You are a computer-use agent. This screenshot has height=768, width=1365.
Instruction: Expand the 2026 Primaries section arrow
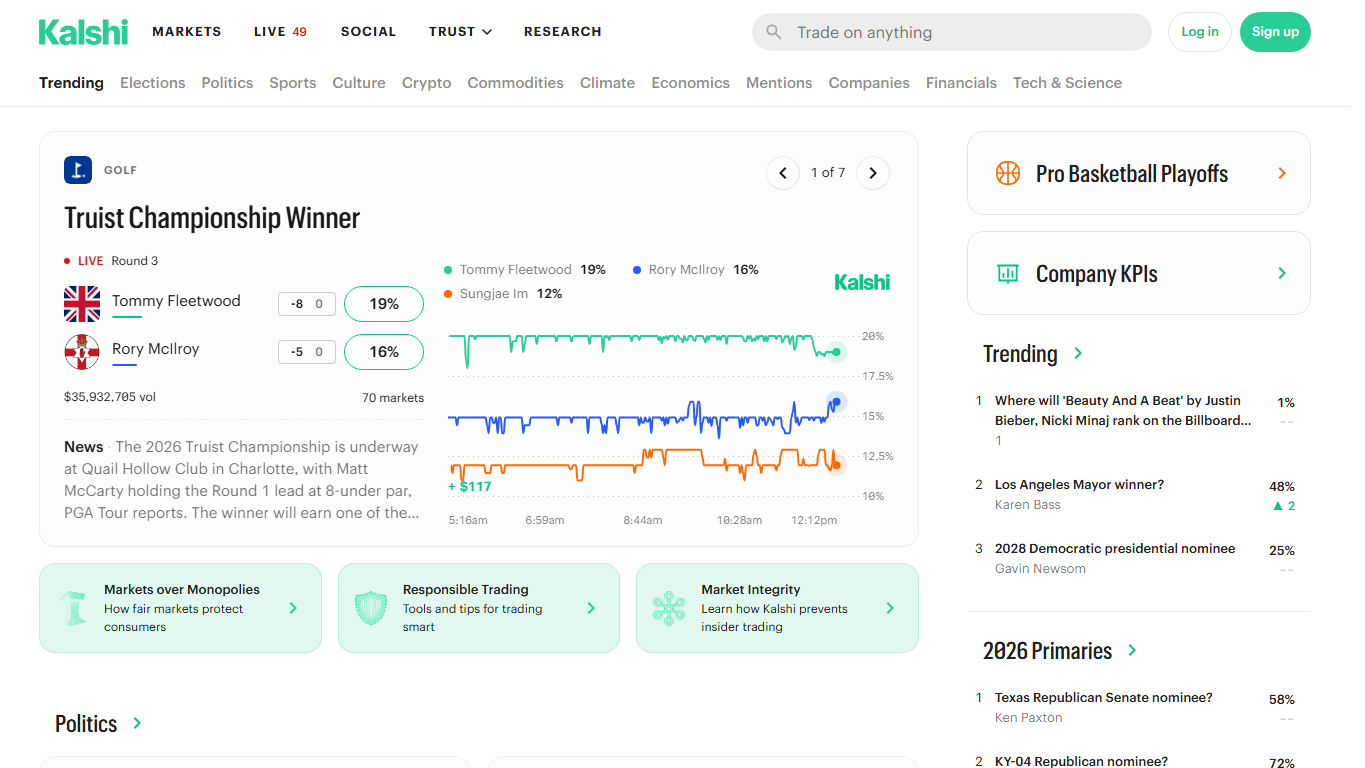(x=1132, y=650)
